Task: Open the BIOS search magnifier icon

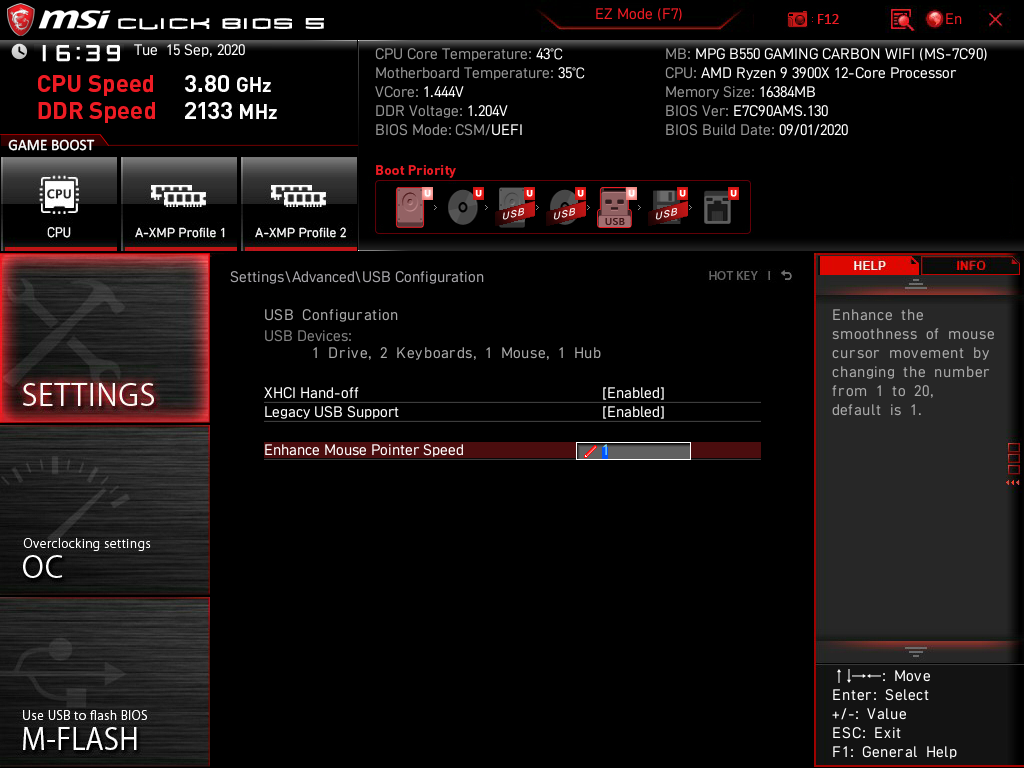Action: pos(901,20)
